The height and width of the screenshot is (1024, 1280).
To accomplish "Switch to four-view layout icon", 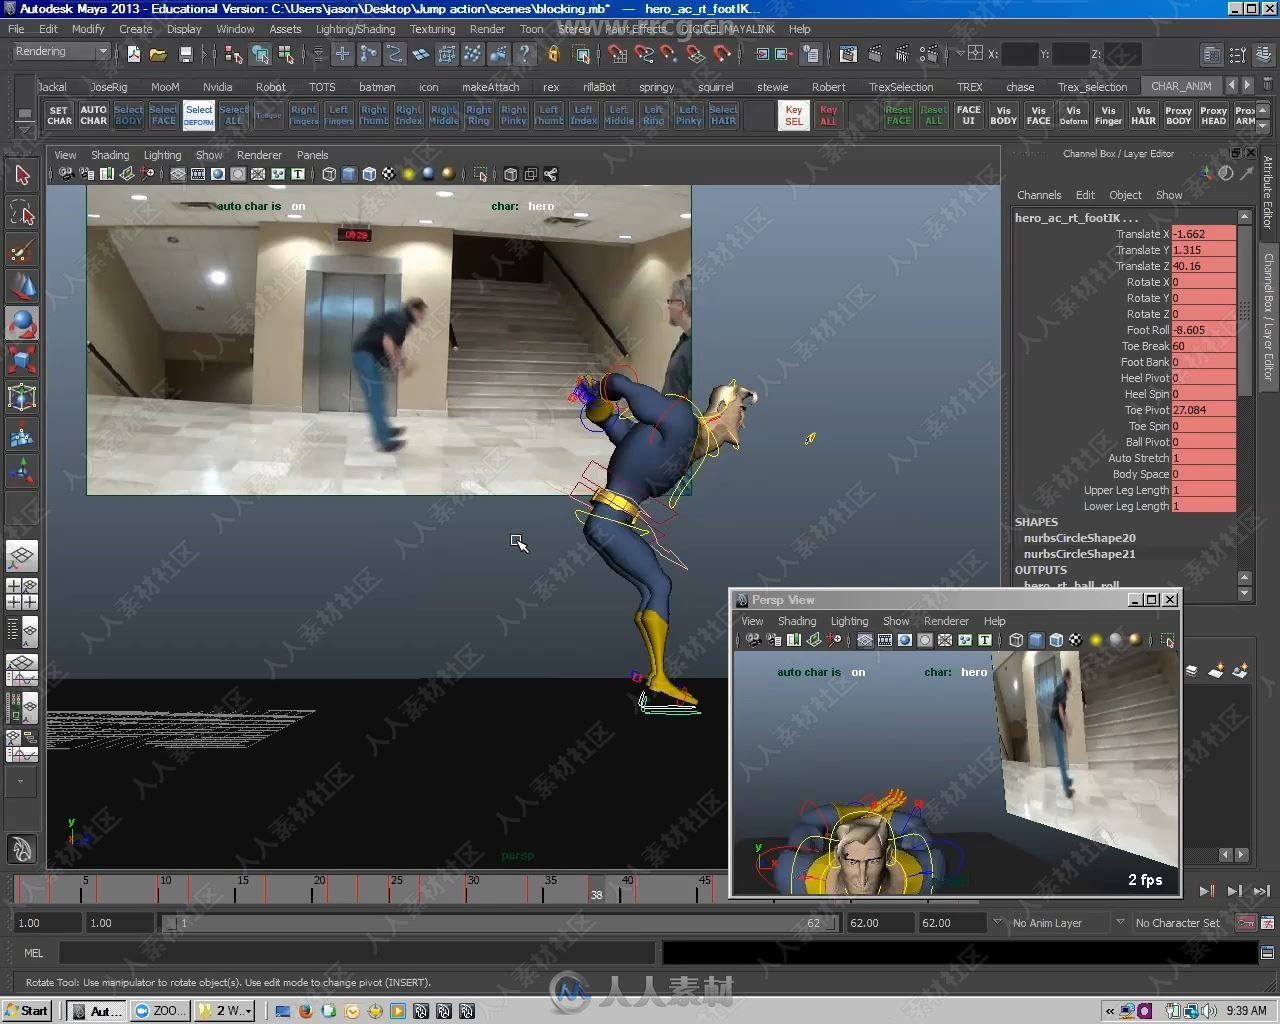I will point(22,593).
